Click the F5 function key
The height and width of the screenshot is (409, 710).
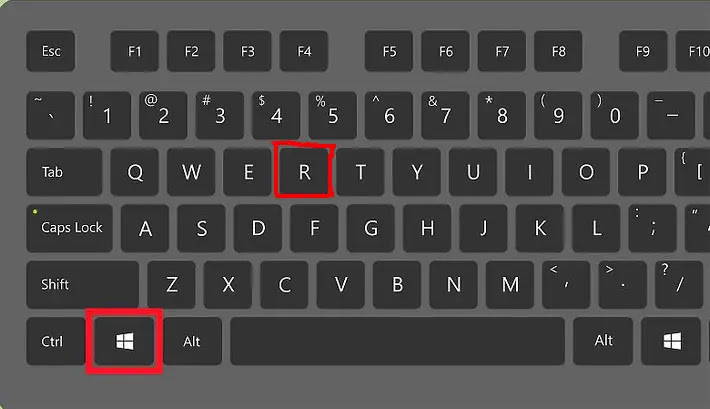(x=389, y=51)
